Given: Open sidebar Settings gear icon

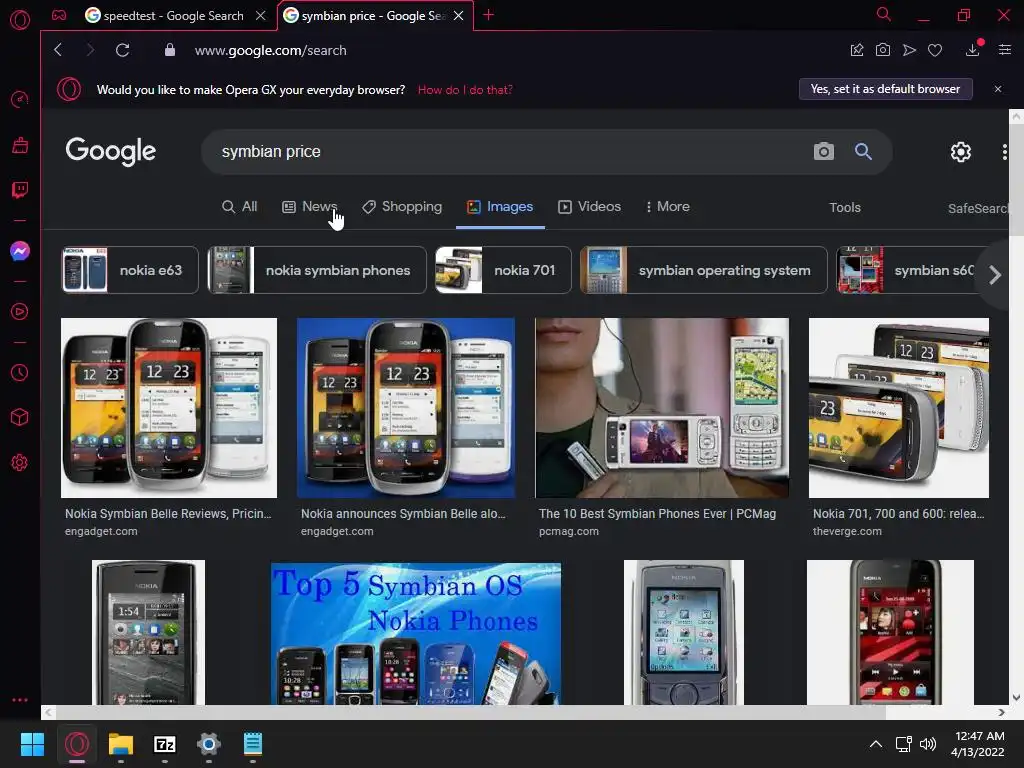Looking at the screenshot, I should (x=20, y=462).
